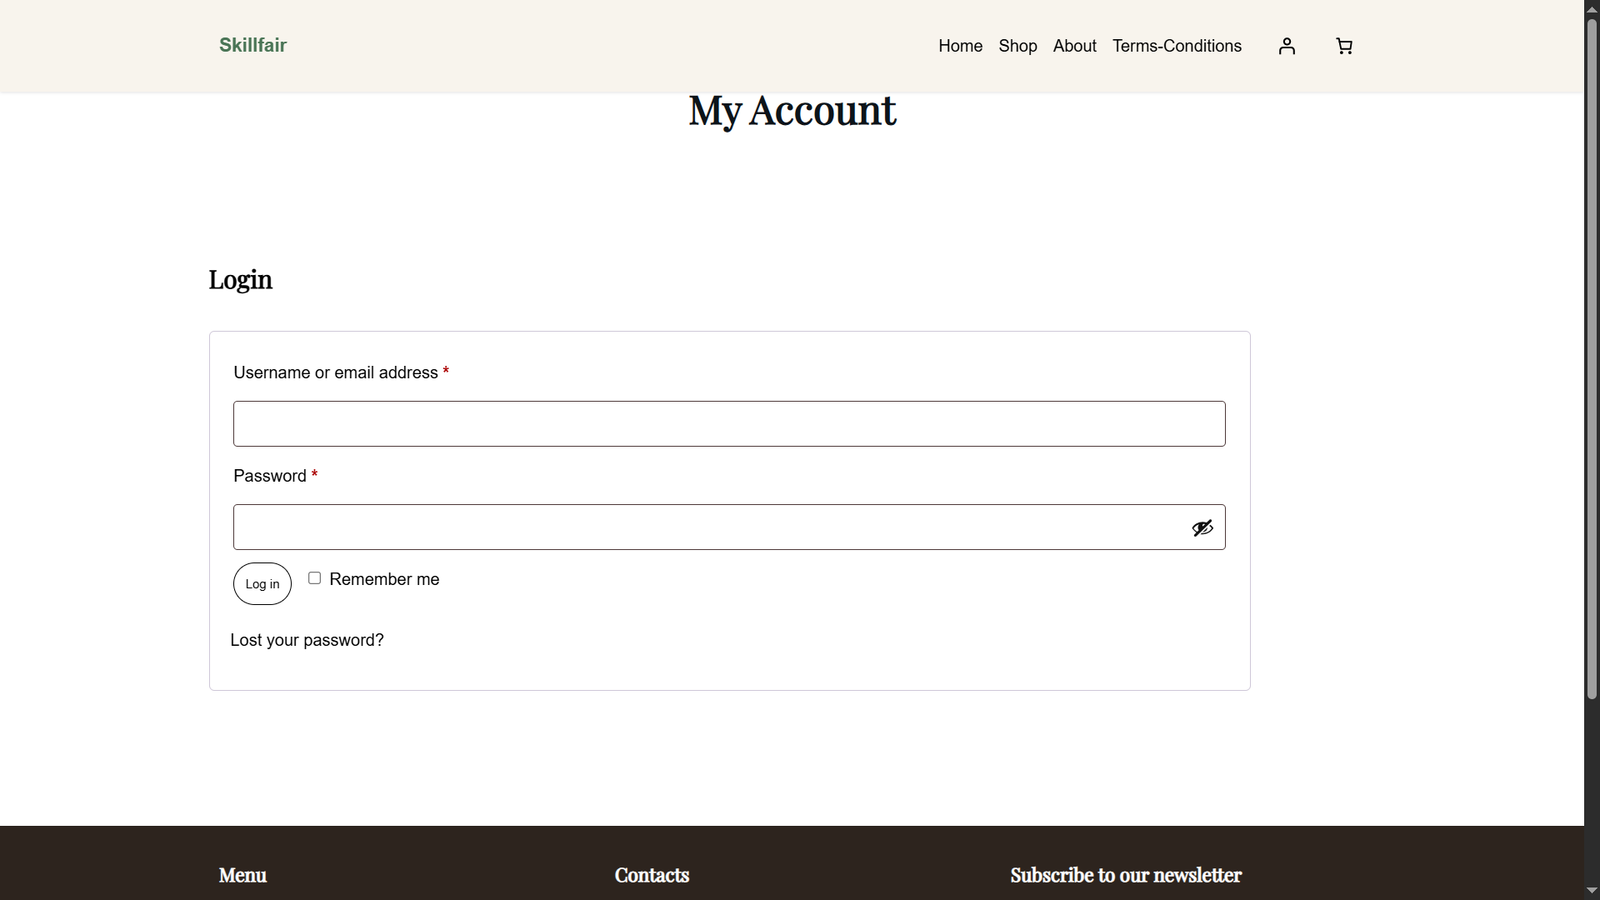The height and width of the screenshot is (900, 1600).
Task: Focus the Username or email address field
Action: tap(729, 424)
